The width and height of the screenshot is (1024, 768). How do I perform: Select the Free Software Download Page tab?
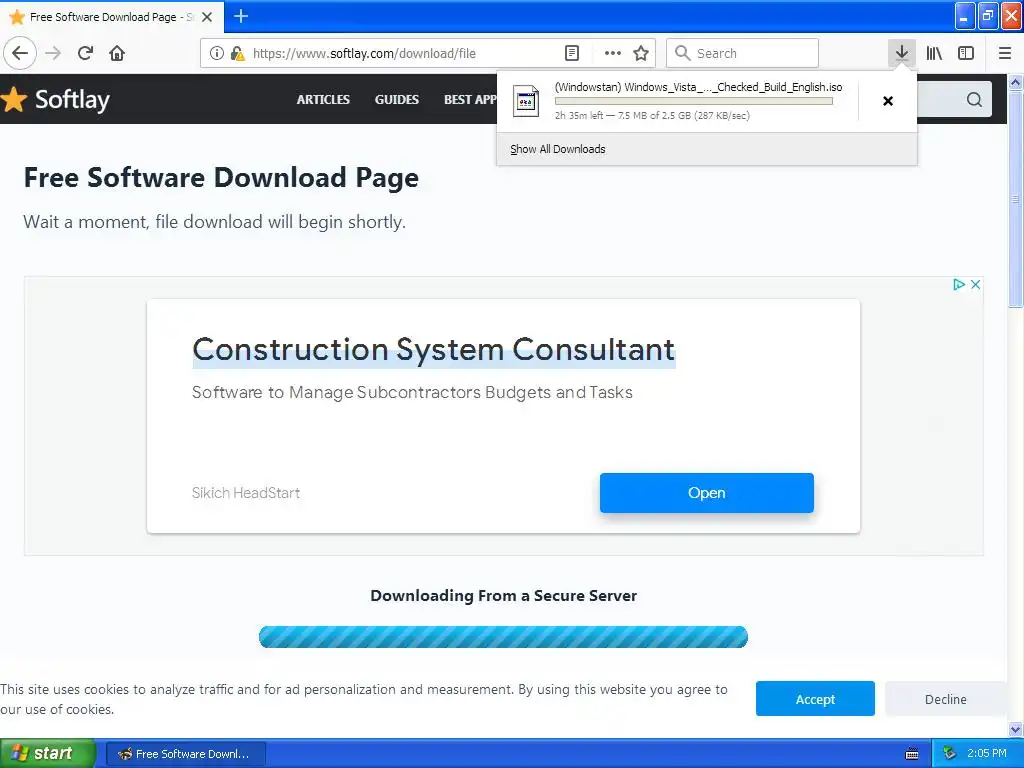click(x=111, y=17)
